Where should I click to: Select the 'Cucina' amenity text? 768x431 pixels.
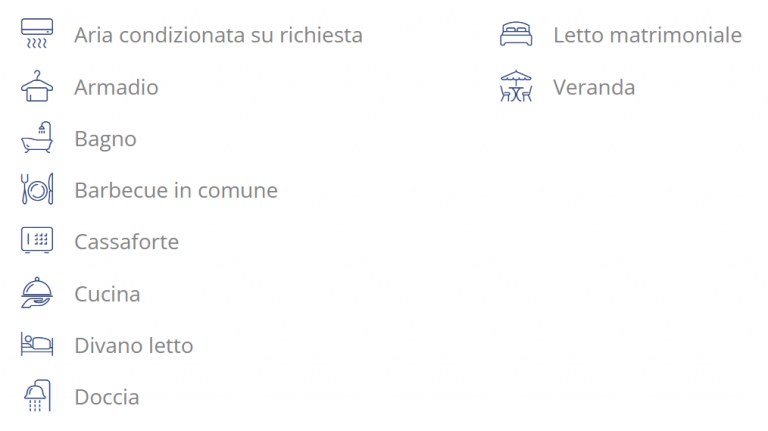pos(107,294)
